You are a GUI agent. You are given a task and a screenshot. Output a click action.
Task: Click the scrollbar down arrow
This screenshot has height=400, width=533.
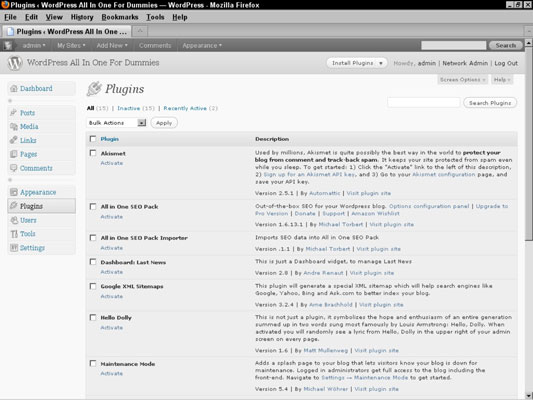click(529, 396)
